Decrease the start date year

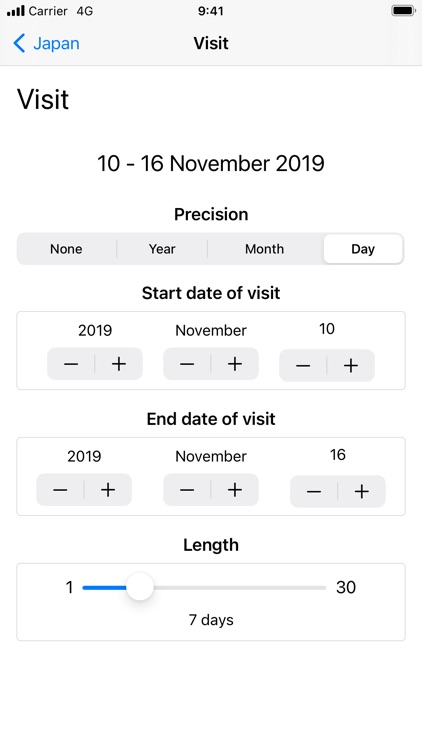(x=71, y=364)
